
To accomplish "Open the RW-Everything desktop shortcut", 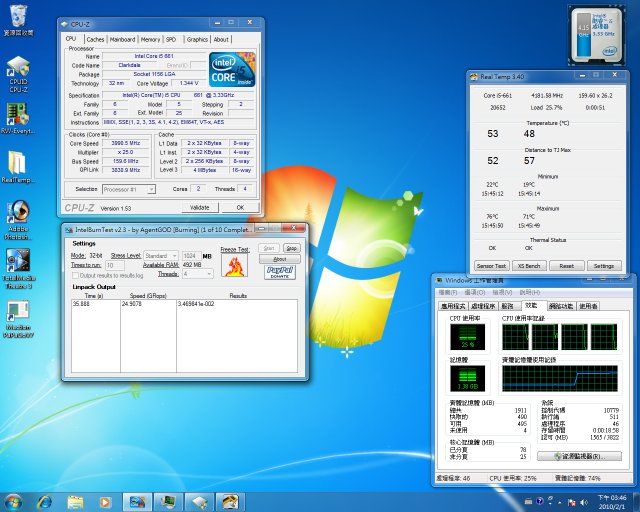I will [x=18, y=118].
